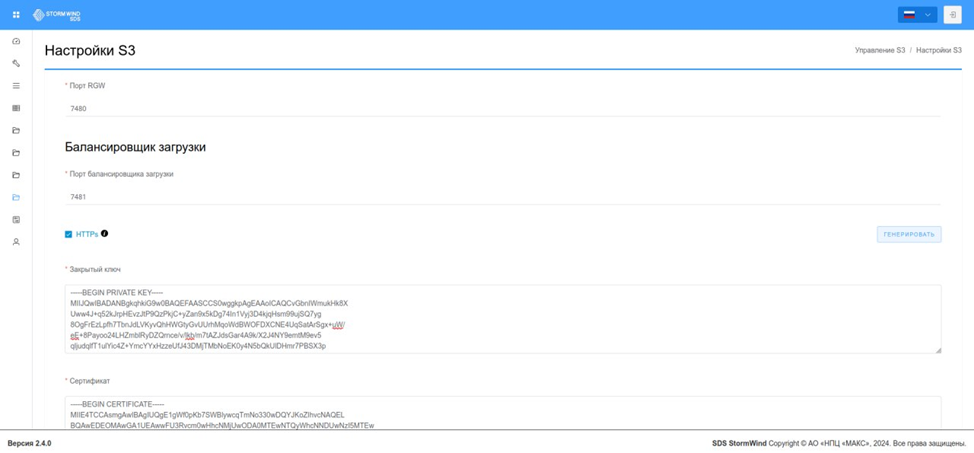Screen dimensions: 974x453
Task: Click the logout icon in the header
Action: (952, 15)
